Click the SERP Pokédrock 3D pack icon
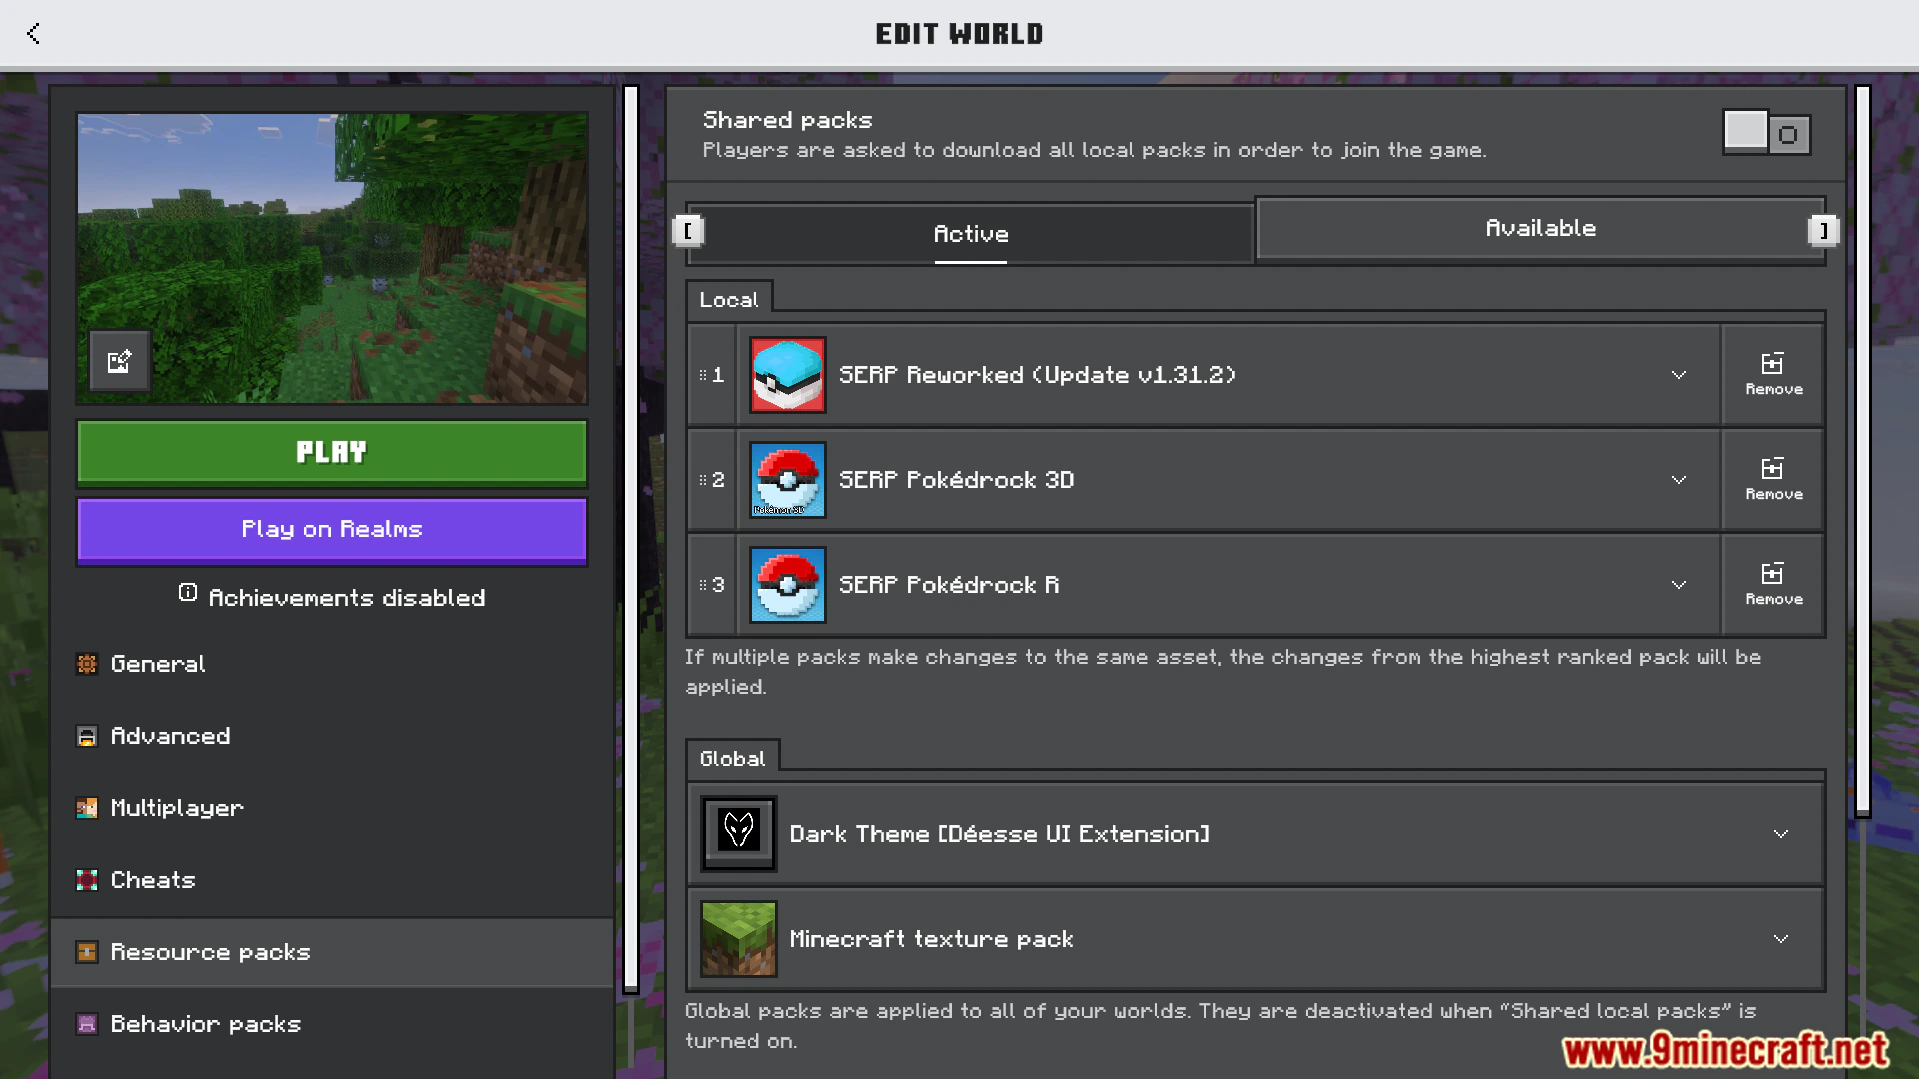This screenshot has width=1919, height=1079. [788, 480]
